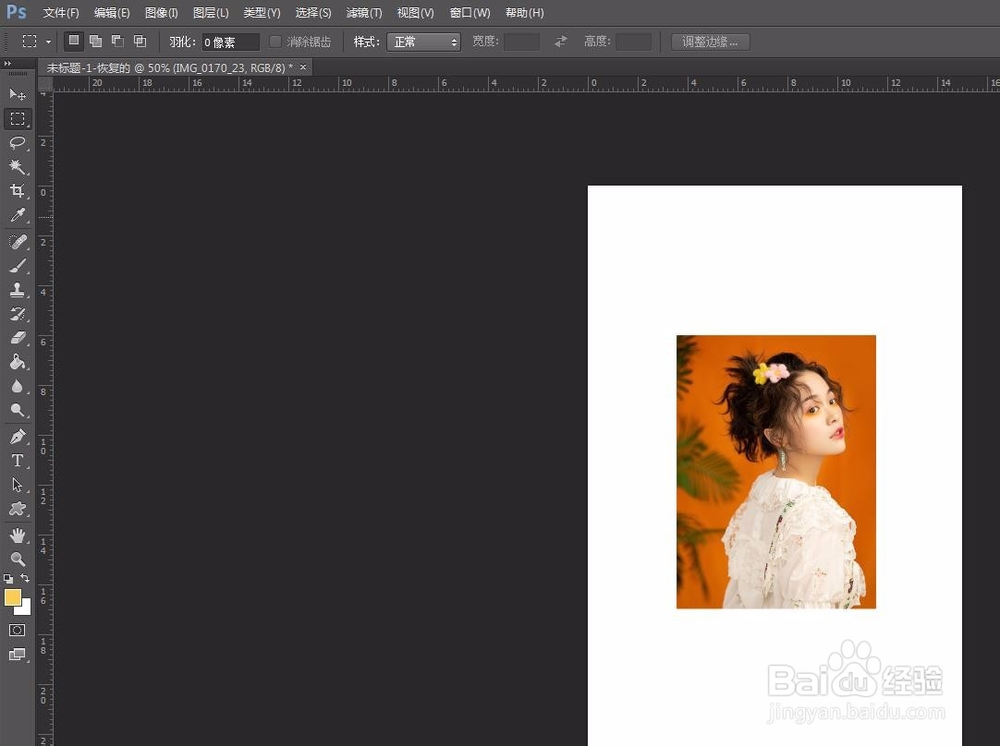Open the 类型(Y) menu

[261, 13]
